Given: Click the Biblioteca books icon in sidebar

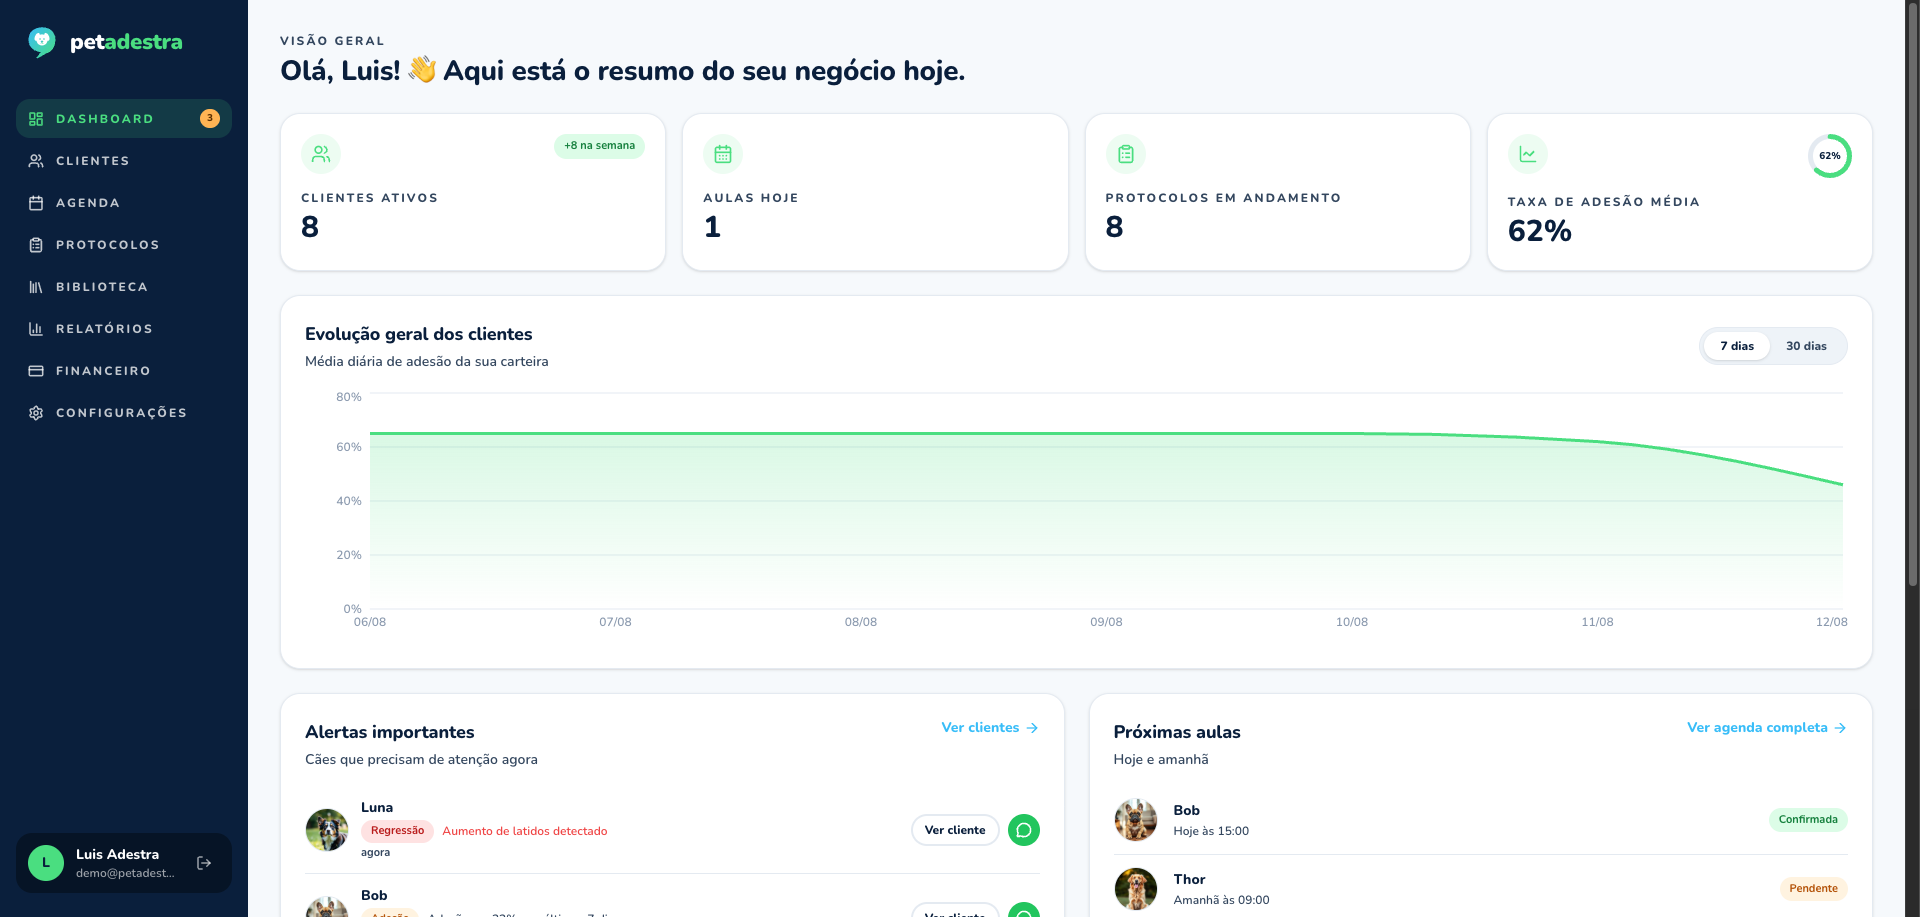Looking at the screenshot, I should [36, 287].
